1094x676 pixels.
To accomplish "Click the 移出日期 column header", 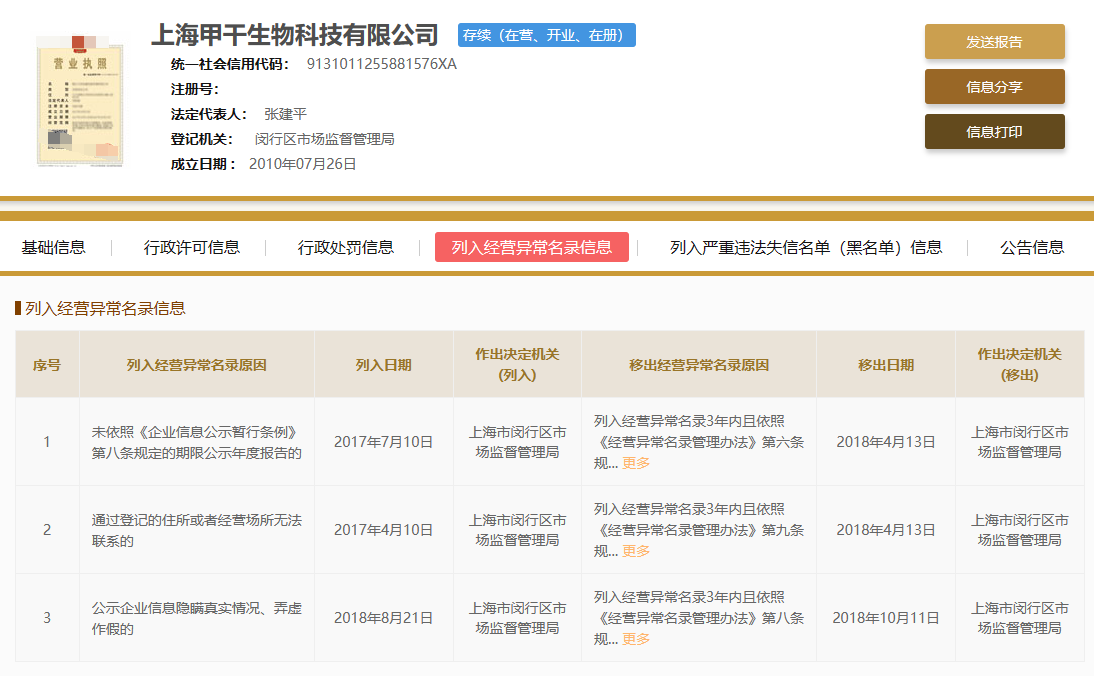I will [x=885, y=365].
